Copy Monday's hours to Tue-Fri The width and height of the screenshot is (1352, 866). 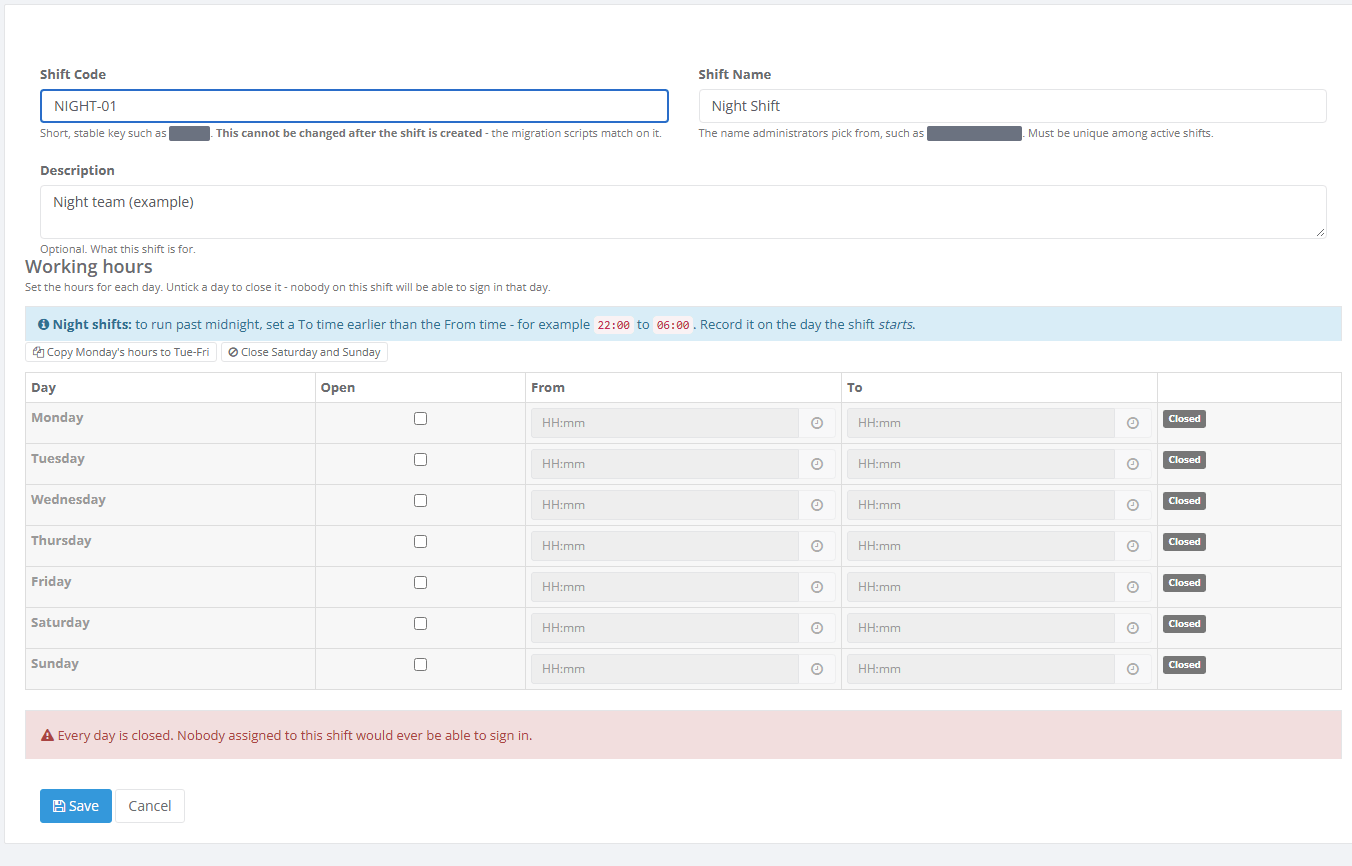coord(121,352)
